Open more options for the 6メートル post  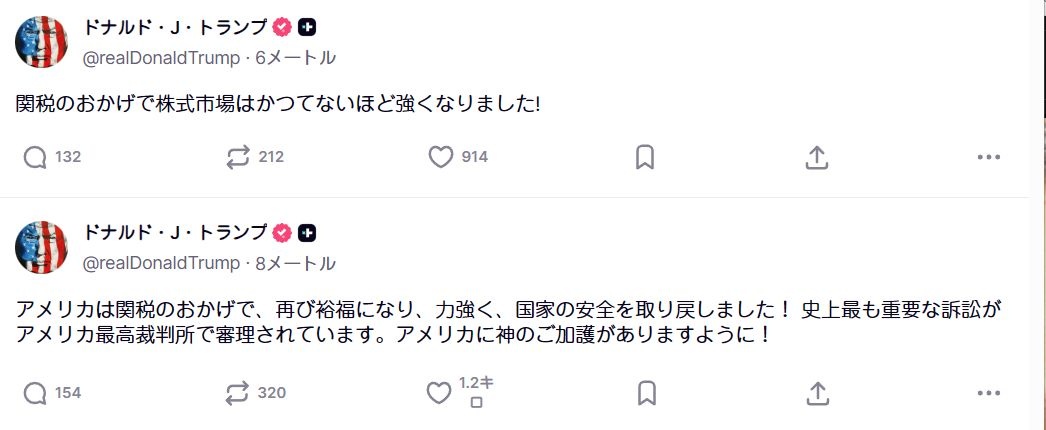coord(988,157)
